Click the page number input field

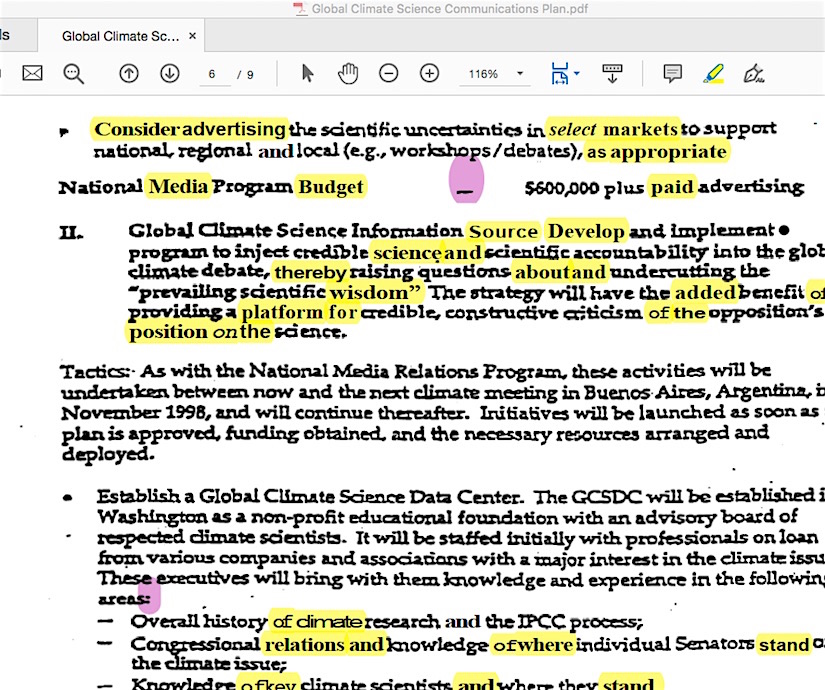coord(215,74)
